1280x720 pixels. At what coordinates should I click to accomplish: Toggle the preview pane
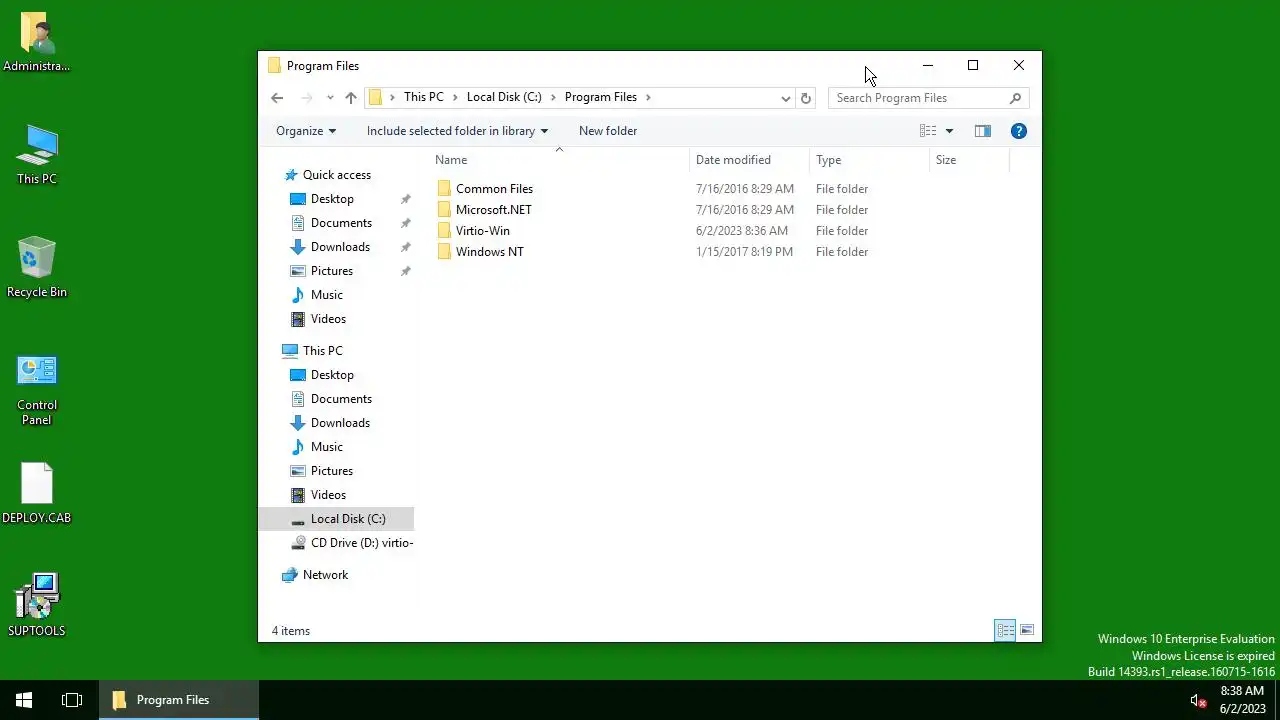click(x=983, y=131)
